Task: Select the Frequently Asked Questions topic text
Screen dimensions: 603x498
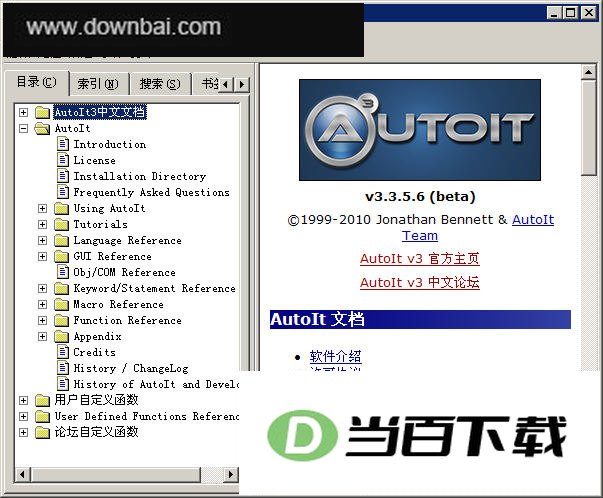Action: [151, 192]
